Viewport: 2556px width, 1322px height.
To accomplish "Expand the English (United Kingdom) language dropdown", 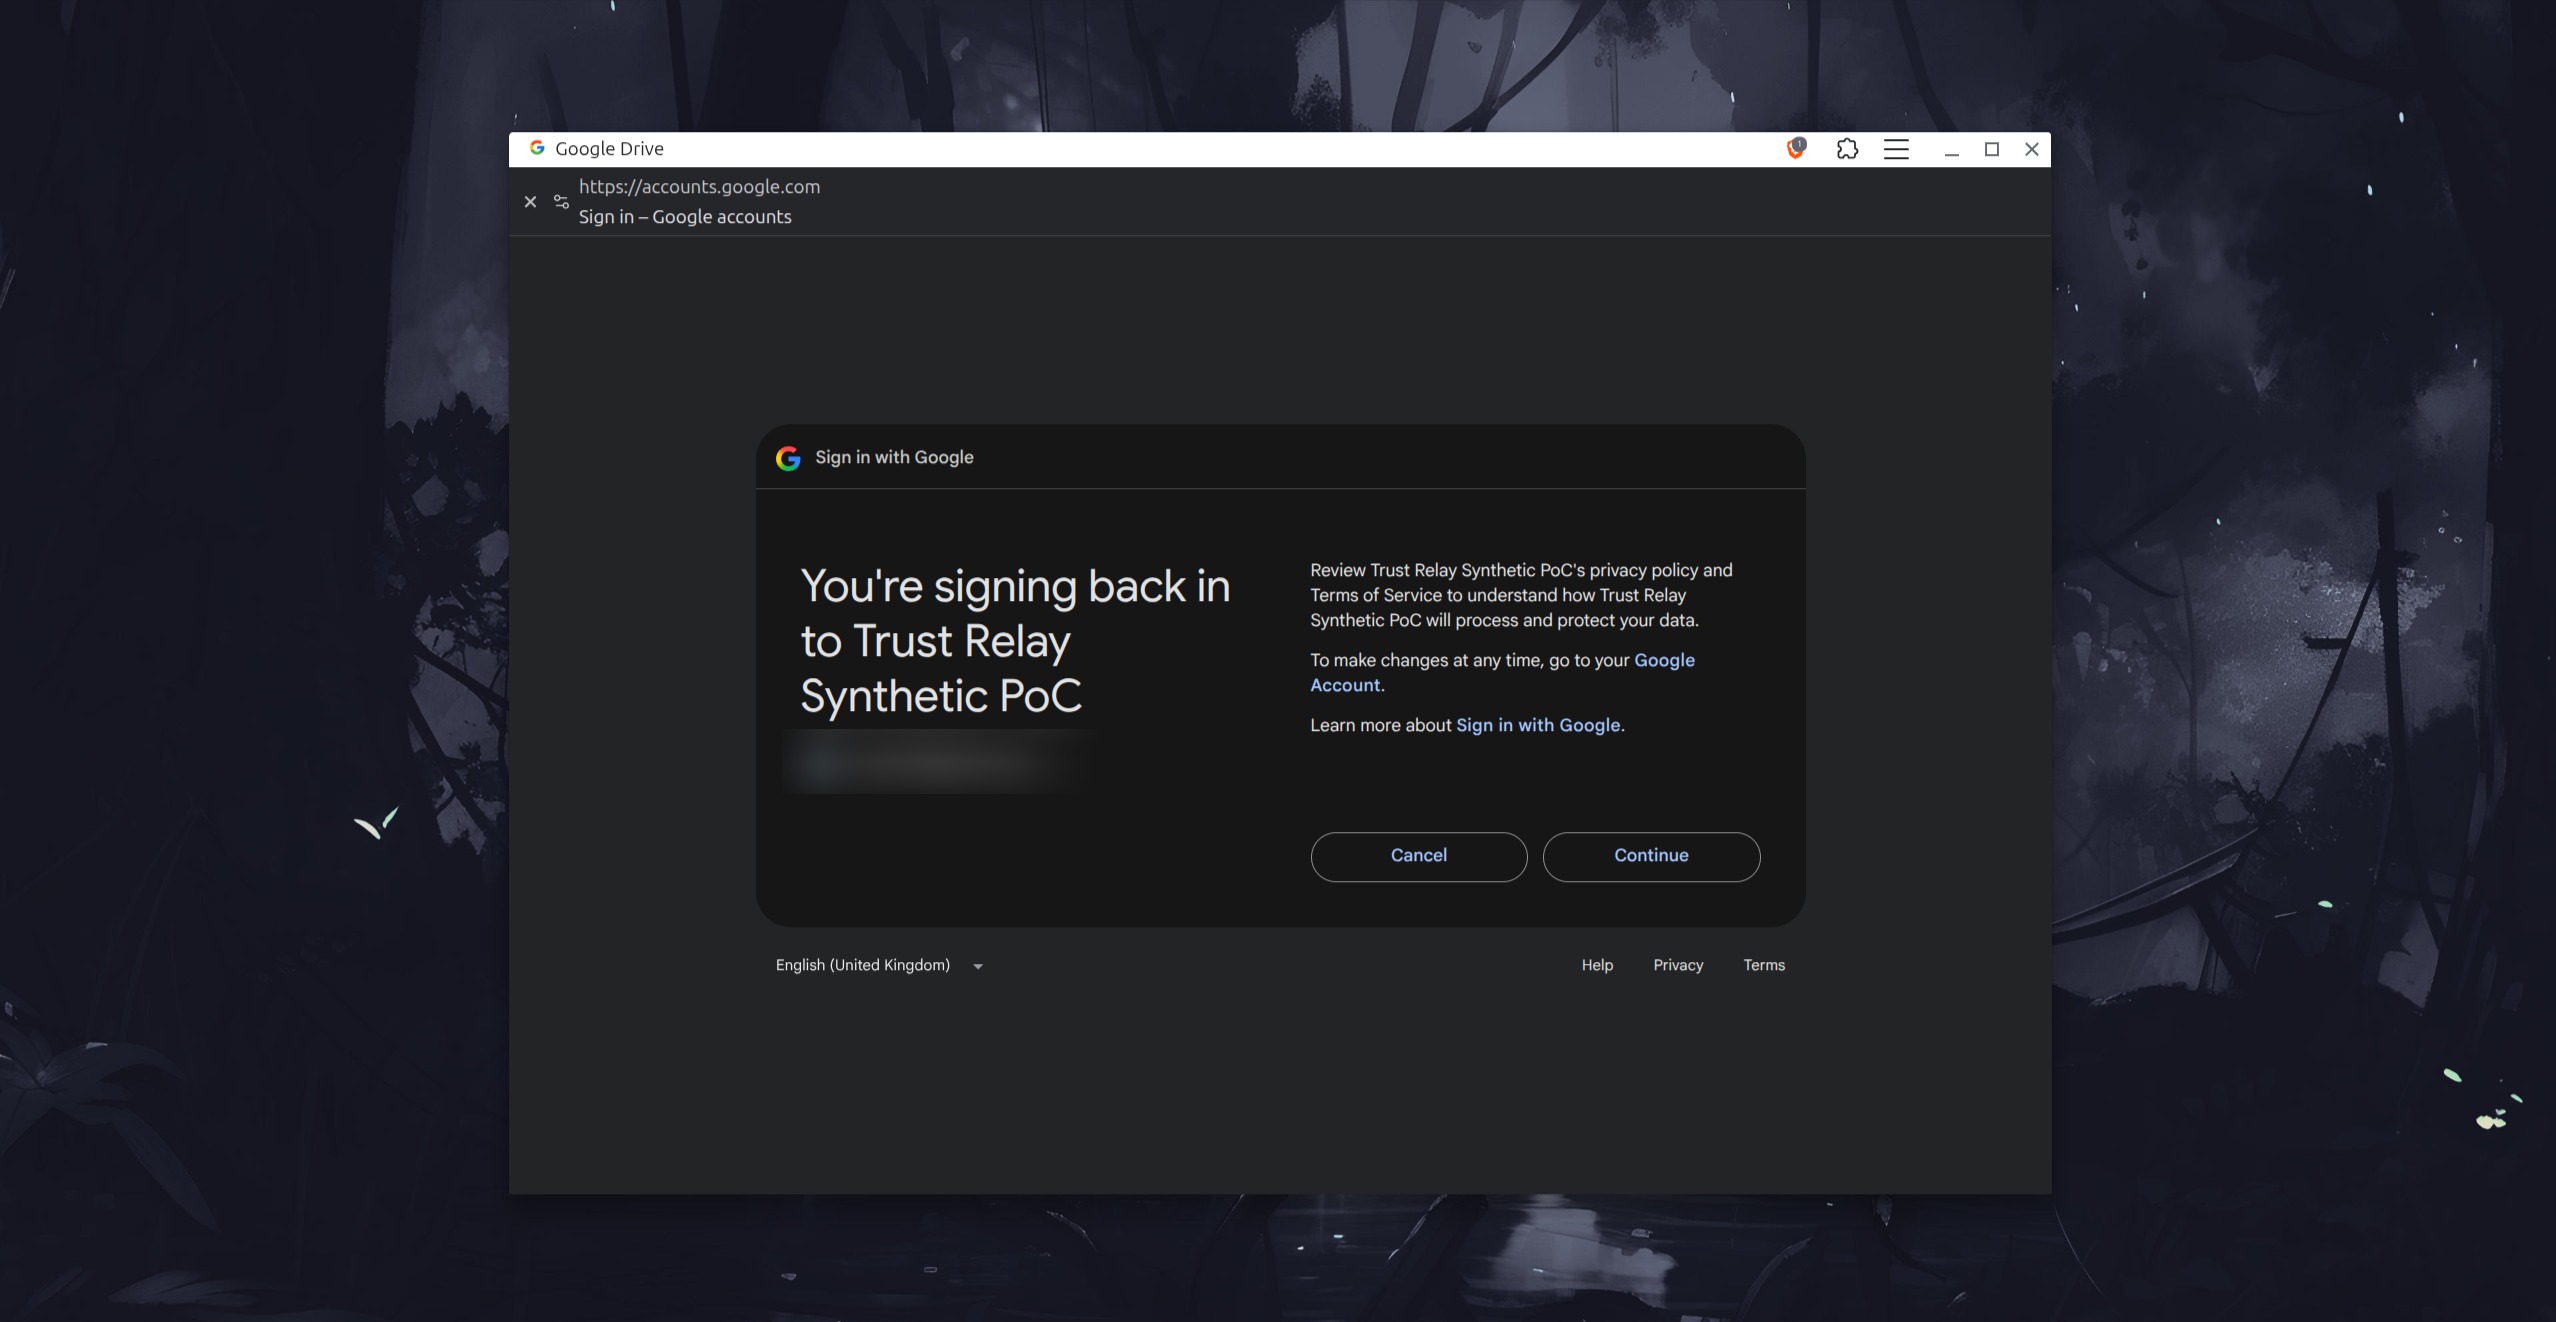I will pyautogui.click(x=880, y=965).
